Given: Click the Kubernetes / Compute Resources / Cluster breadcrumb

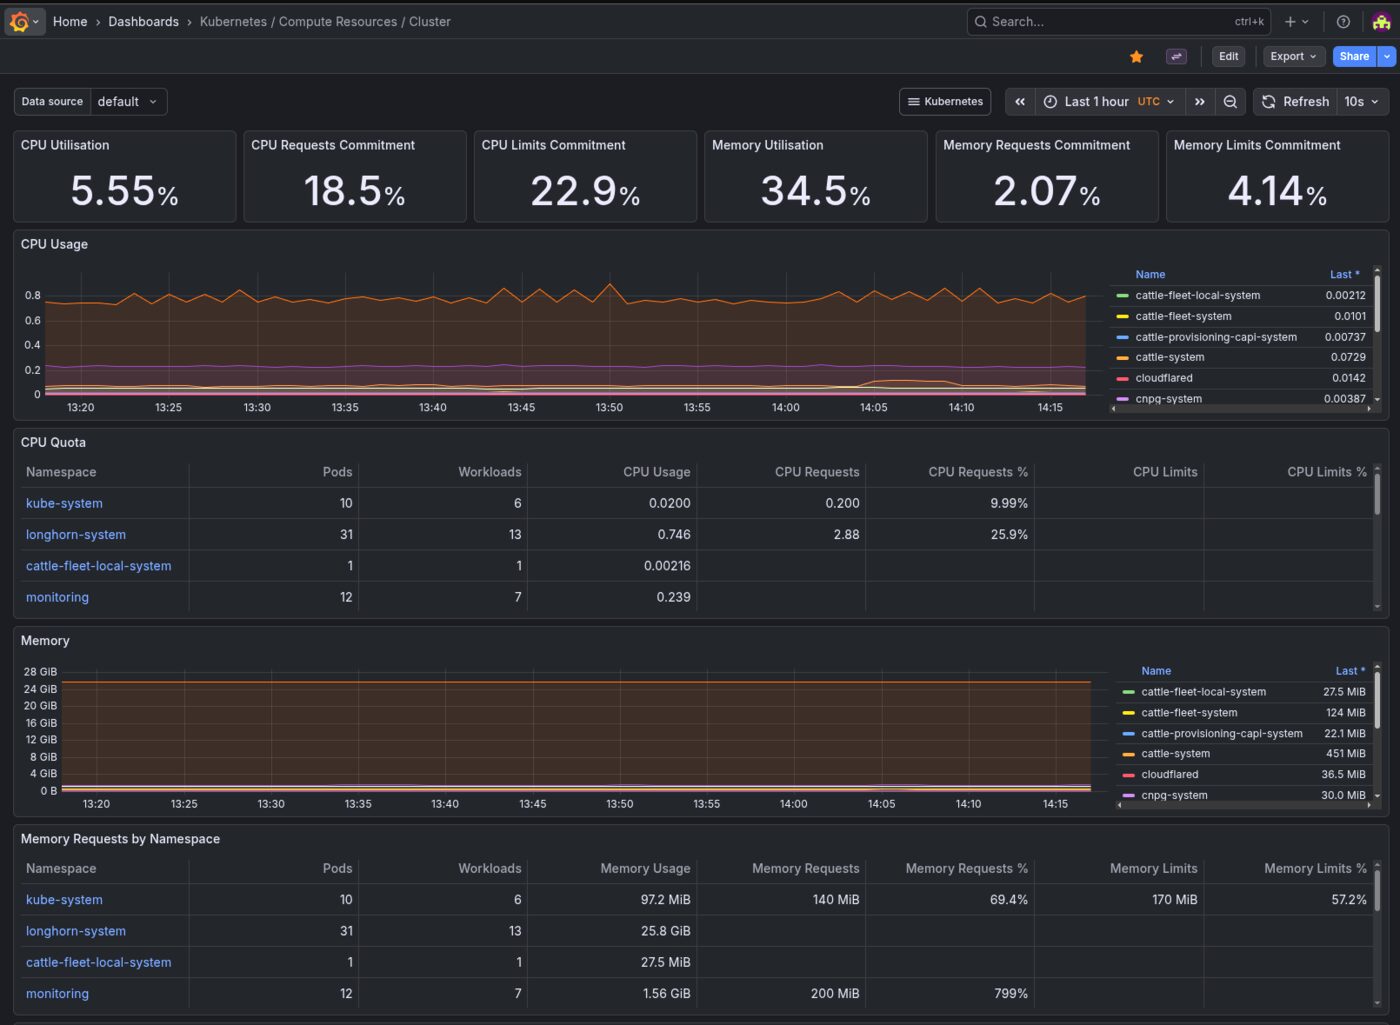Looking at the screenshot, I should point(325,21).
